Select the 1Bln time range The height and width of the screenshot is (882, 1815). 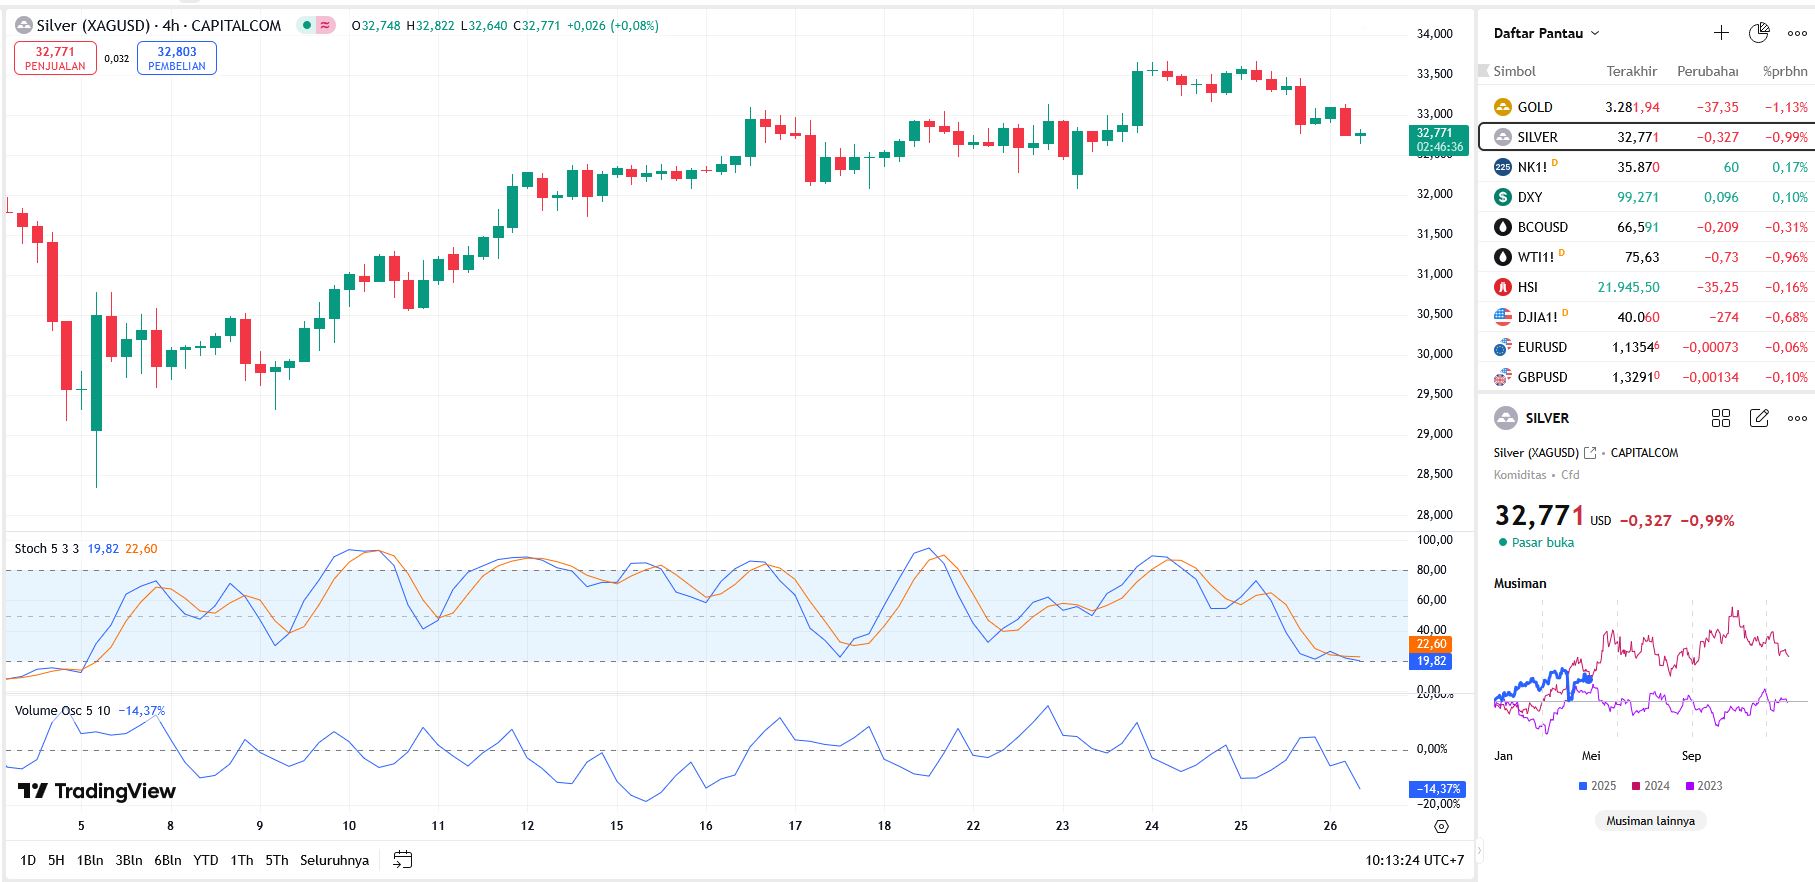click(x=90, y=860)
